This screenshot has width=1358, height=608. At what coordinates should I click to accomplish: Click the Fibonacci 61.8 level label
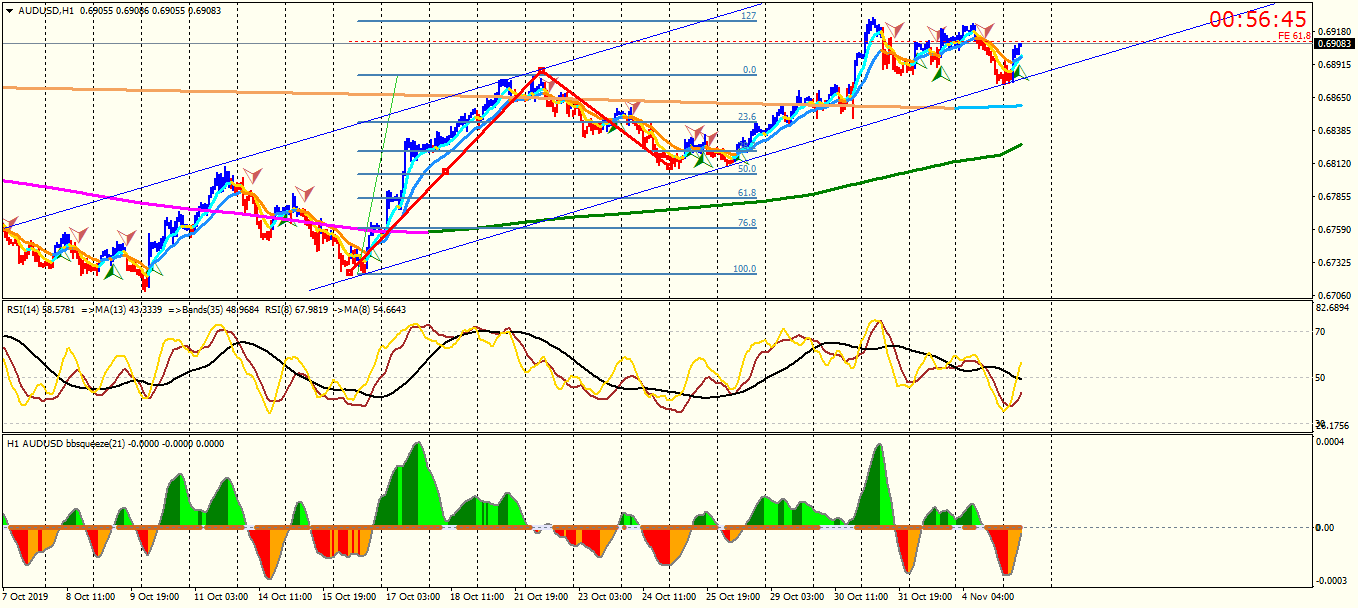746,193
